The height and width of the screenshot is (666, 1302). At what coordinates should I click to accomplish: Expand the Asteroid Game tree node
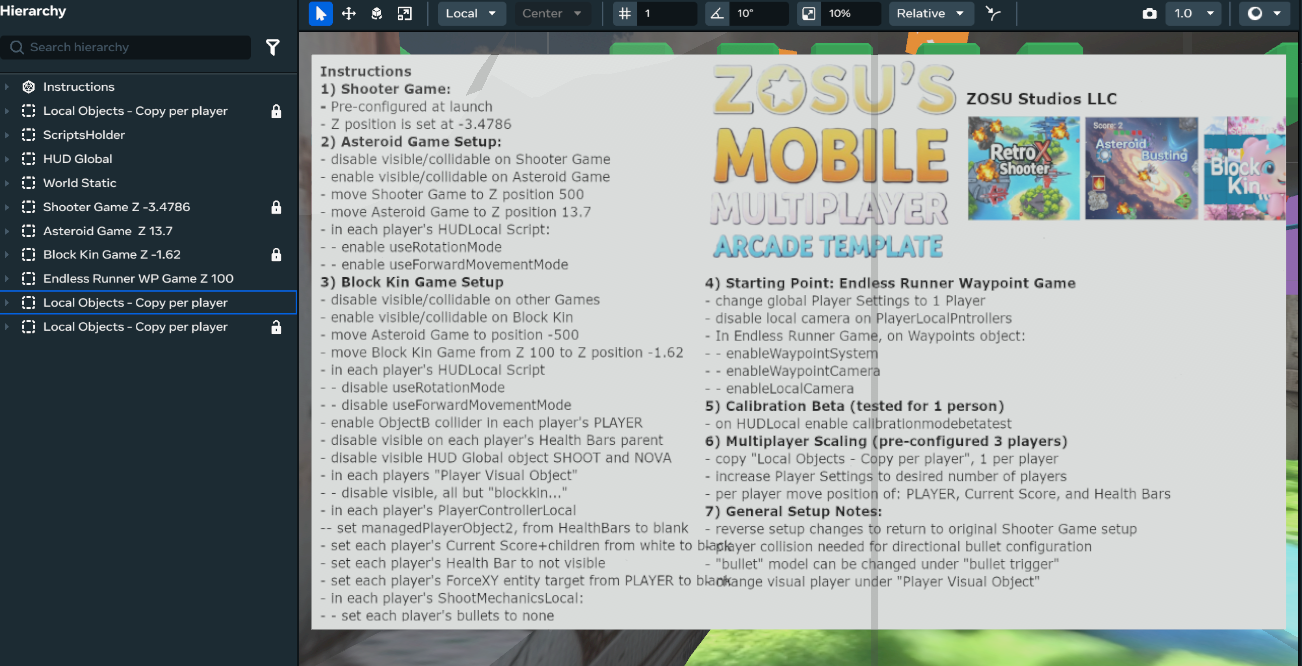tap(7, 231)
